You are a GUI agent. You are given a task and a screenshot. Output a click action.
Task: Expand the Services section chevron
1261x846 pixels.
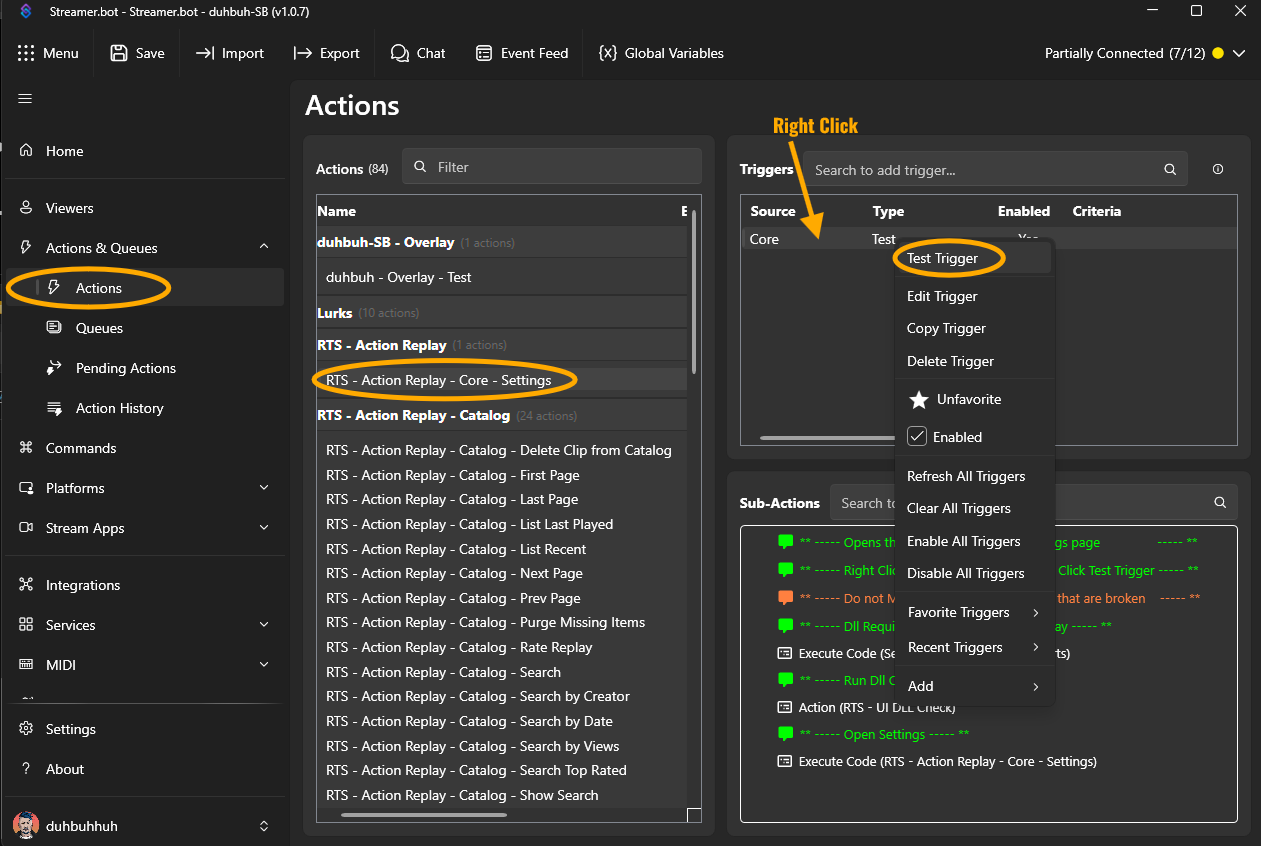tap(264, 625)
